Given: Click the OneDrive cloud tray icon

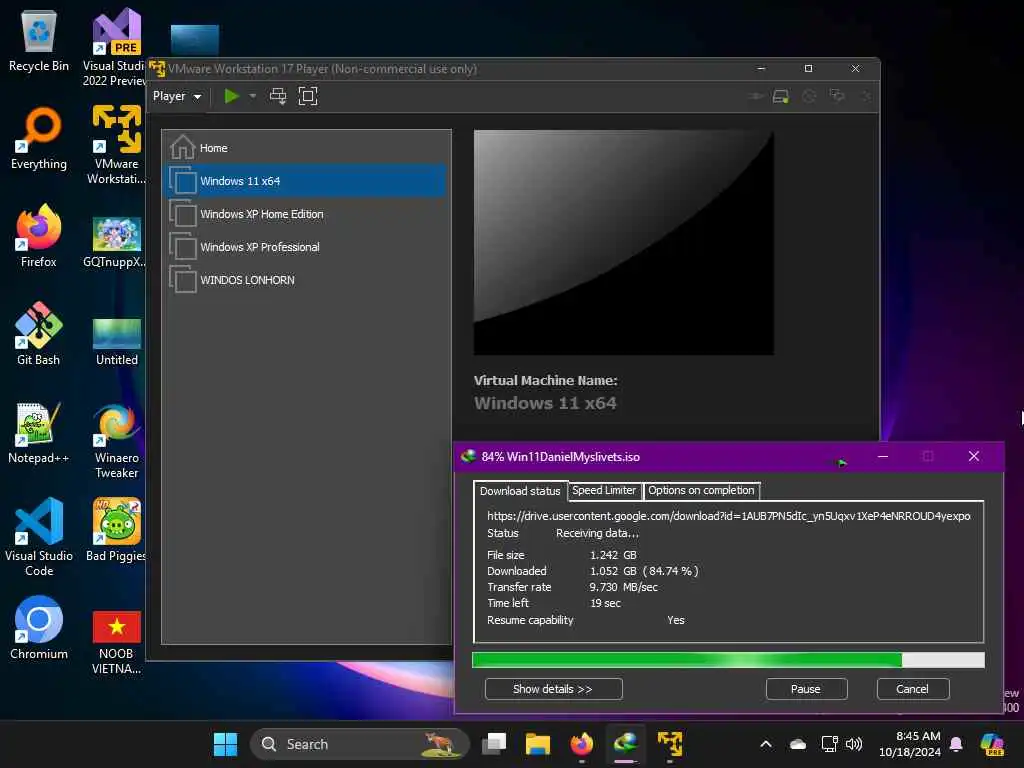Looking at the screenshot, I should tap(797, 744).
